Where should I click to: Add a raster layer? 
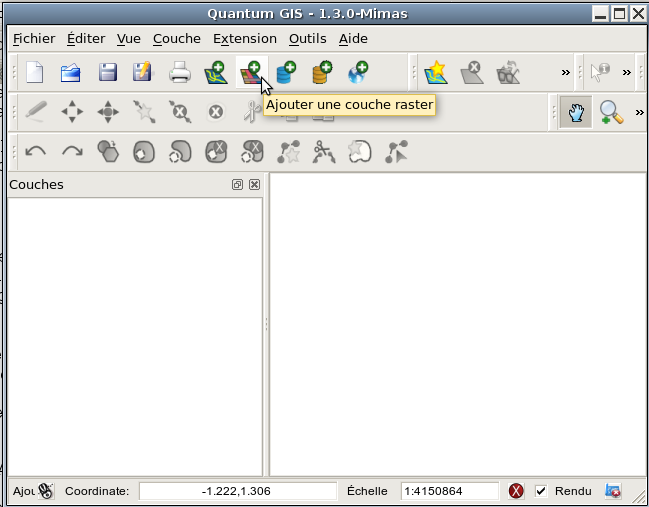coord(252,72)
